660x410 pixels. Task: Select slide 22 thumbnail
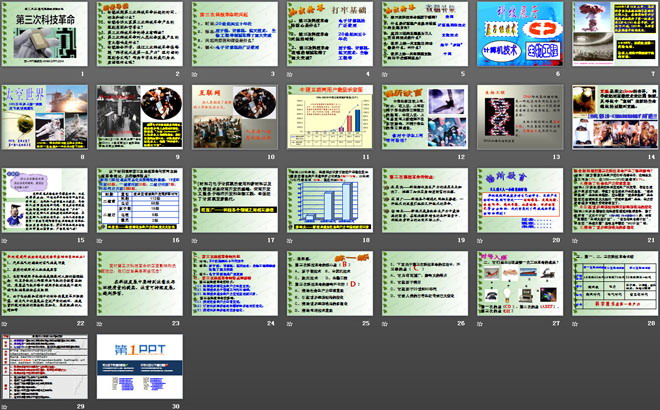[45, 283]
